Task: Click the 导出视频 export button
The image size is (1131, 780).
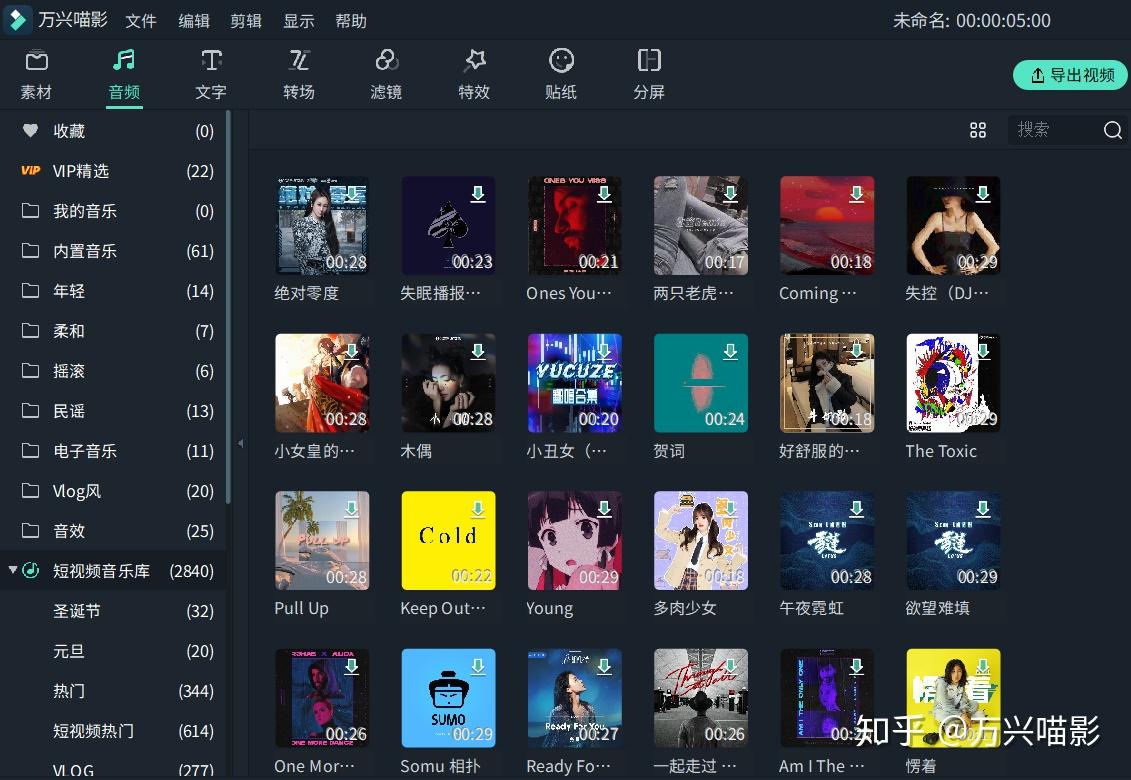Action: (x=1070, y=75)
